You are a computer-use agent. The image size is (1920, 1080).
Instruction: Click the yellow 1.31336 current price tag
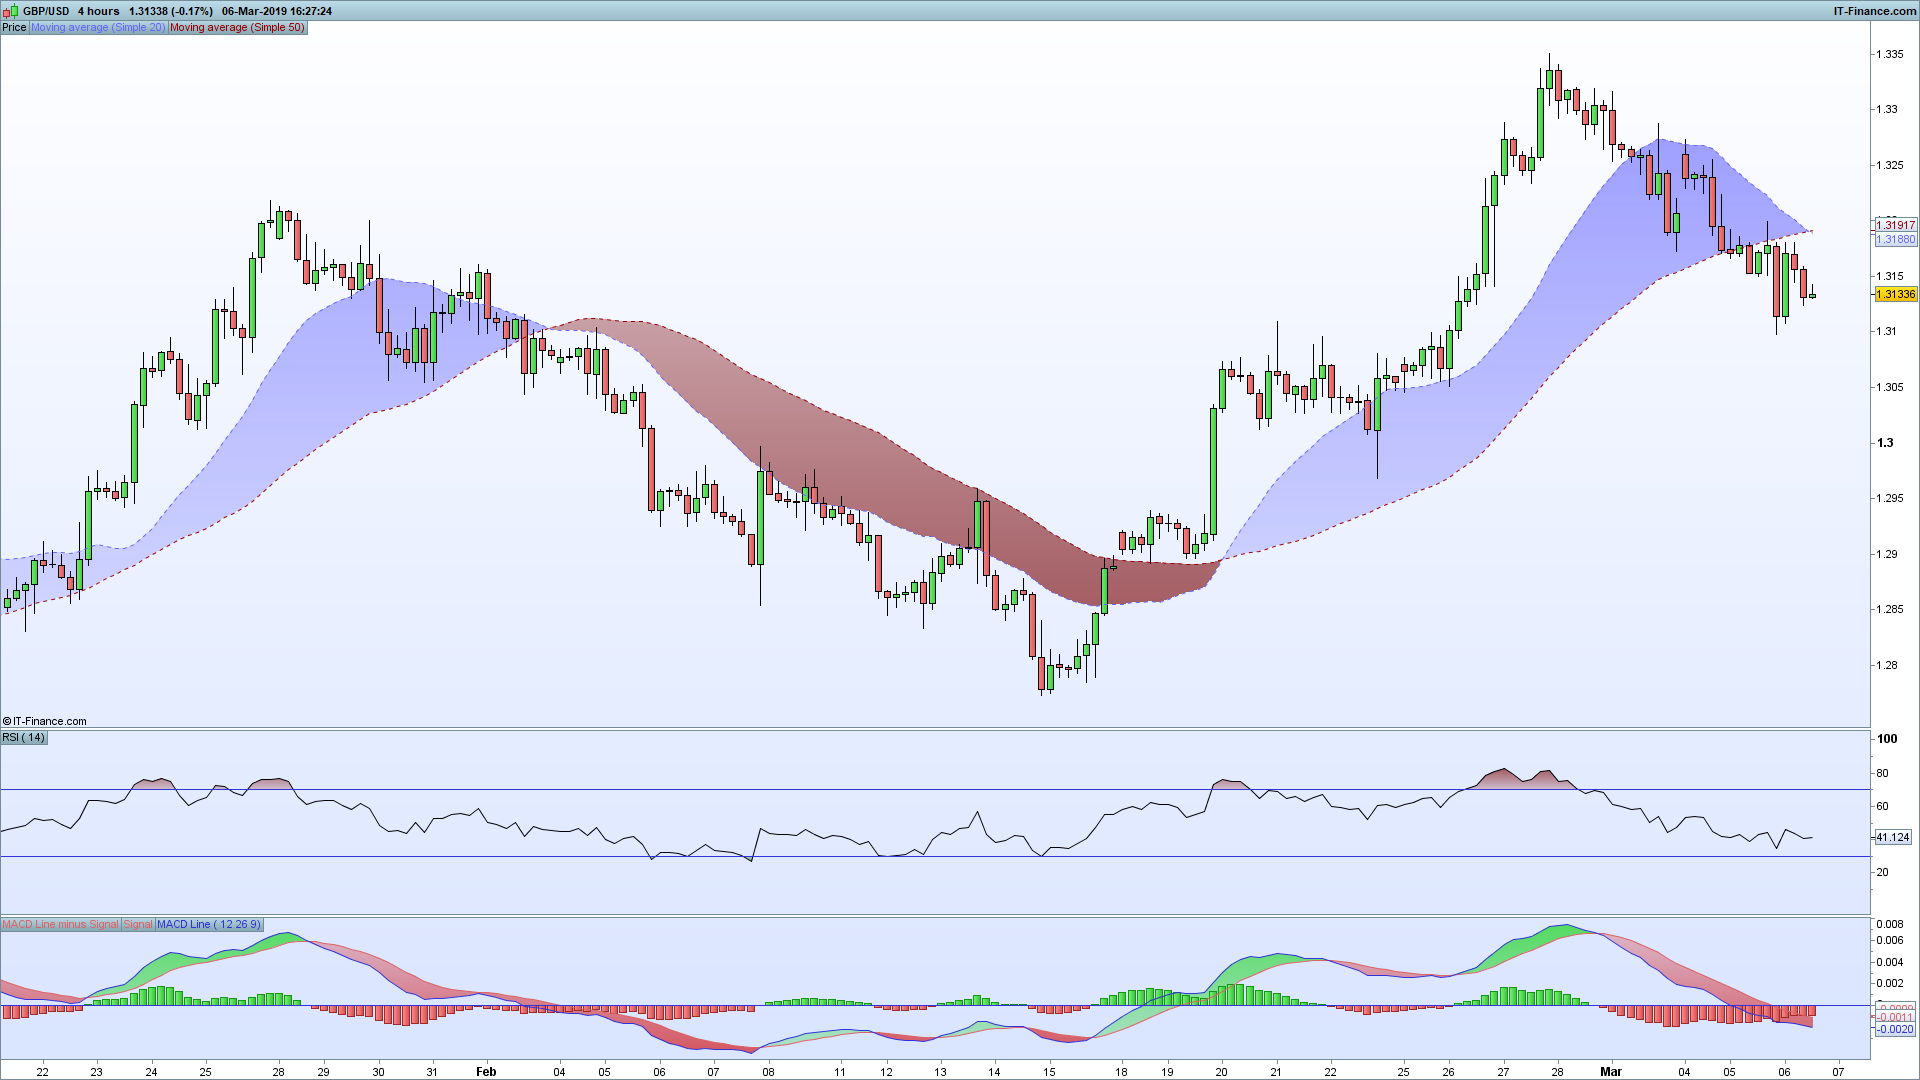click(x=1895, y=294)
